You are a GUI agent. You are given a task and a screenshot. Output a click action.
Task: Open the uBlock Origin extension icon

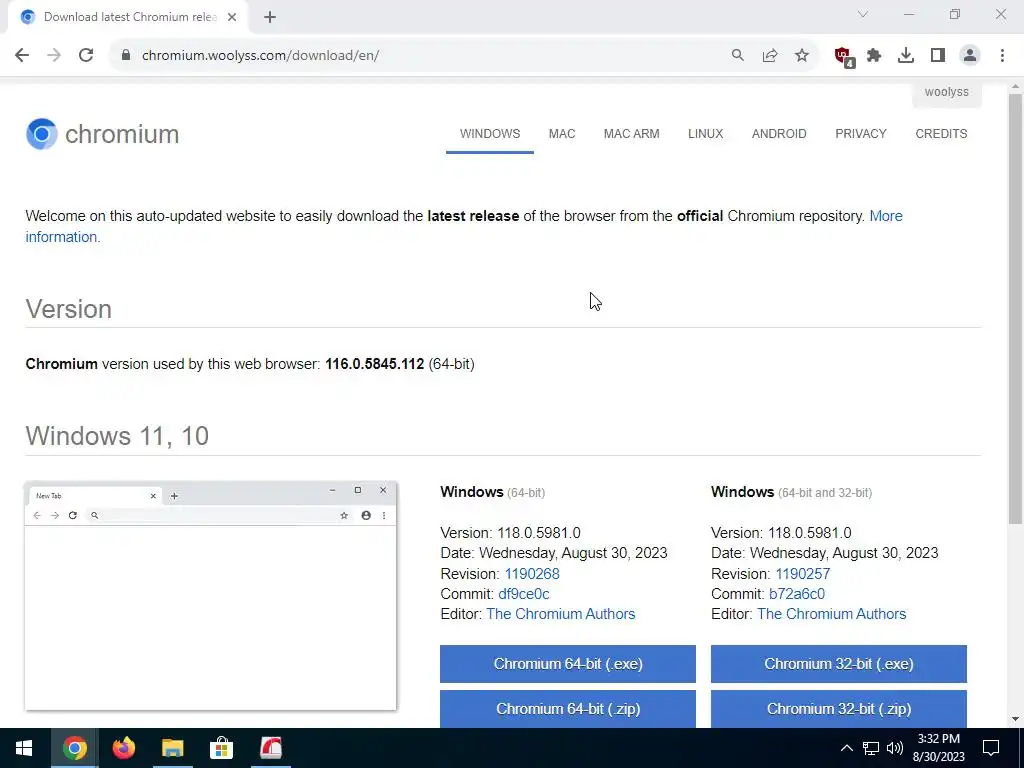tap(844, 56)
